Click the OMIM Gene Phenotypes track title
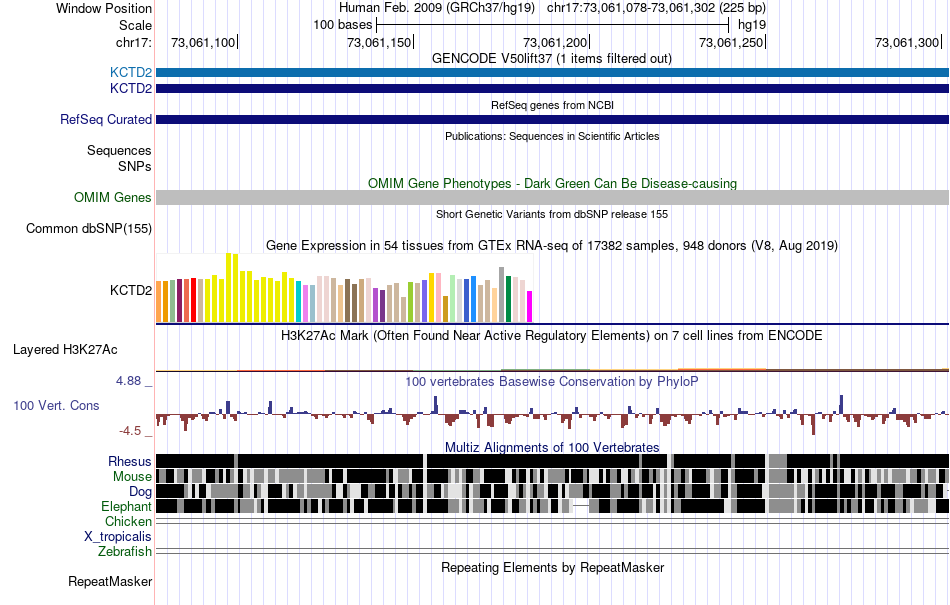The image size is (950, 605). pyautogui.click(x=552, y=183)
